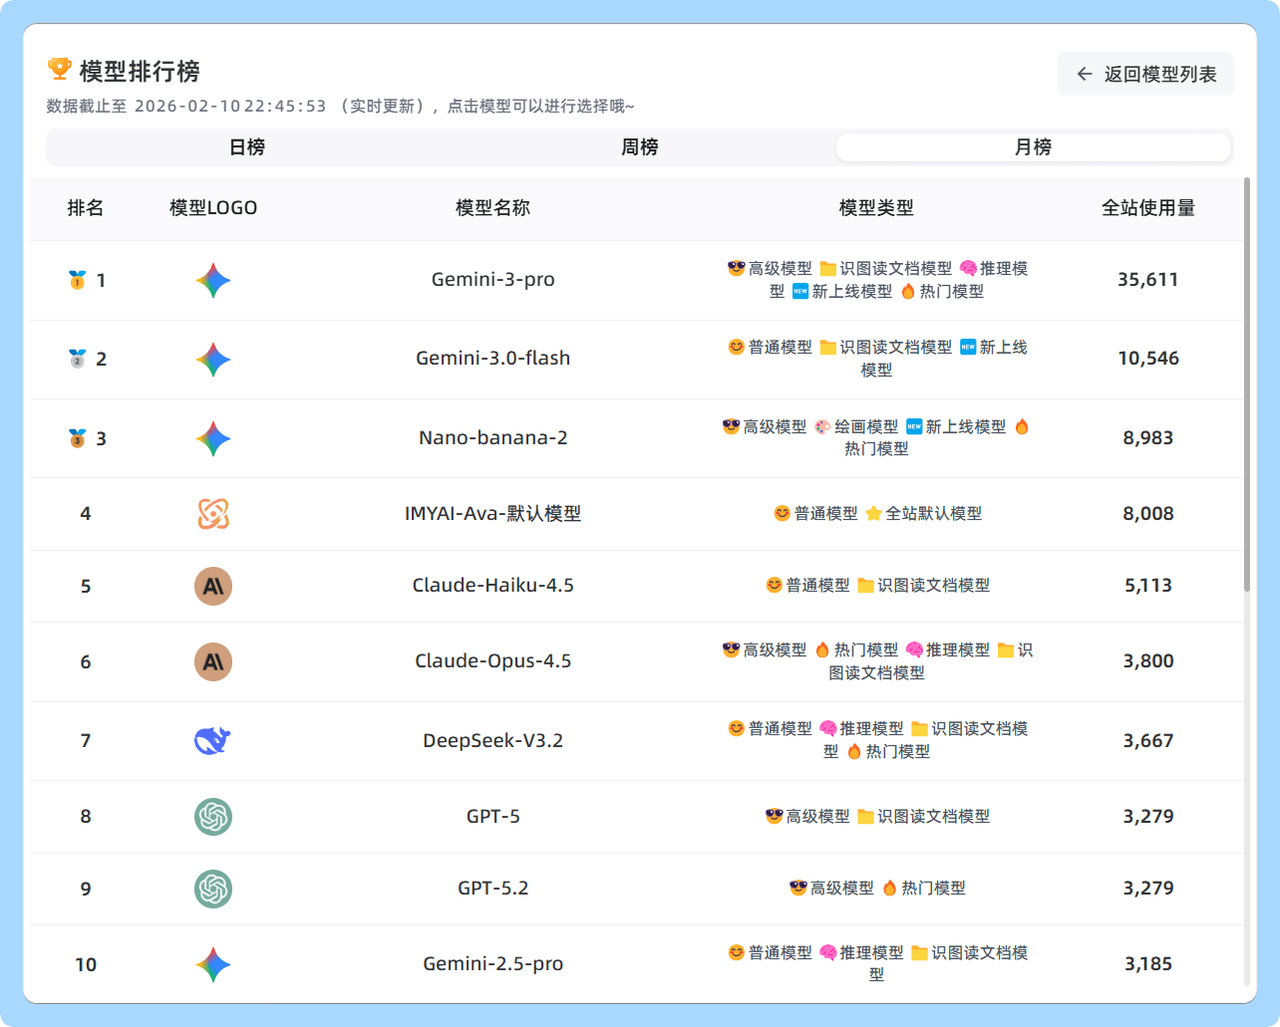Click usage value 3,185

pos(1148,964)
